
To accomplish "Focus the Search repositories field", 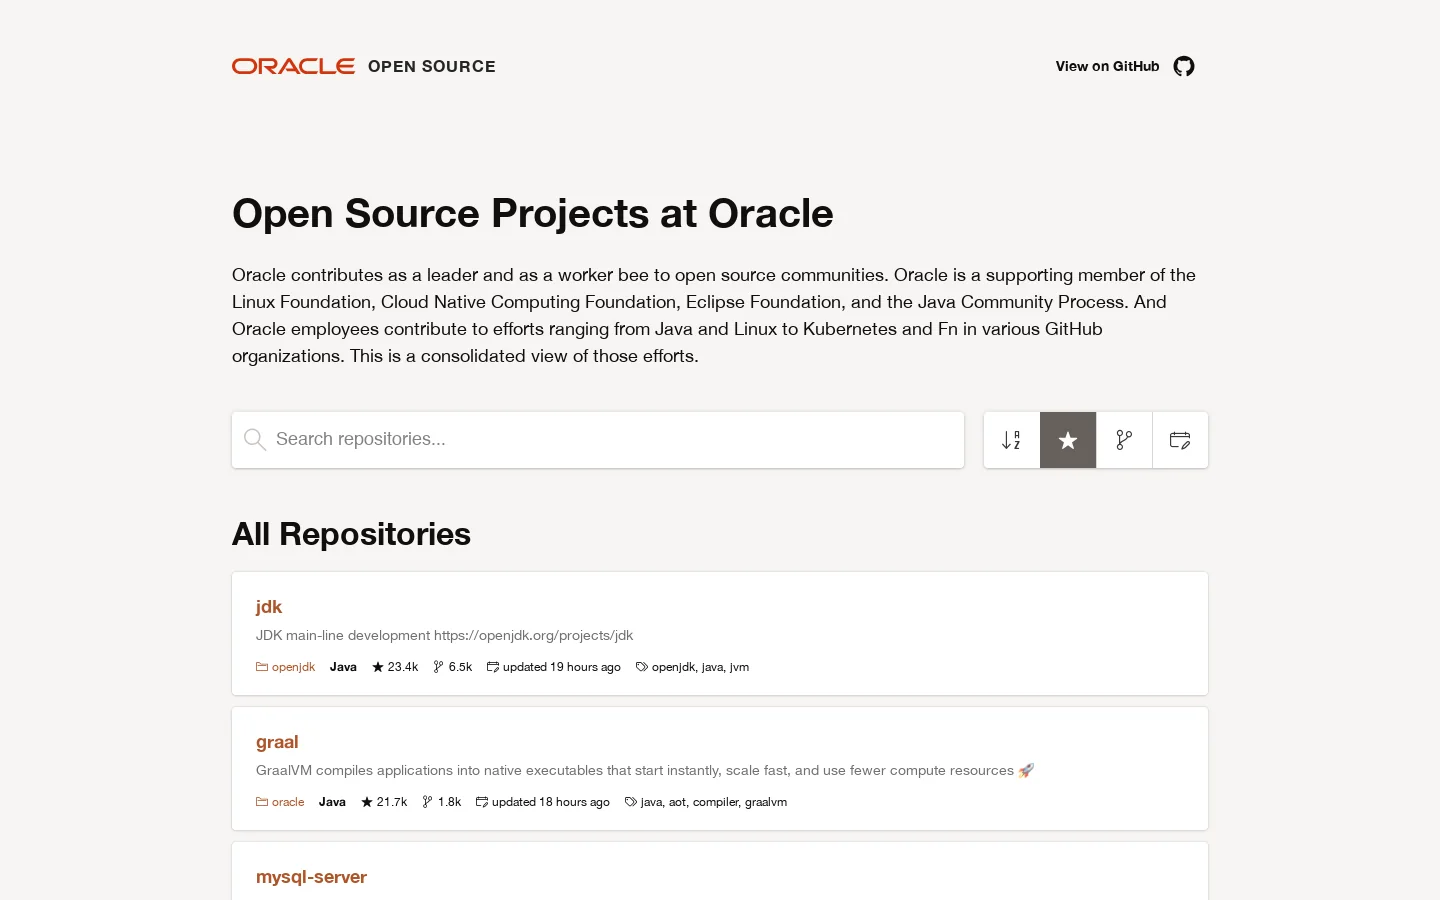I will click(x=598, y=440).
